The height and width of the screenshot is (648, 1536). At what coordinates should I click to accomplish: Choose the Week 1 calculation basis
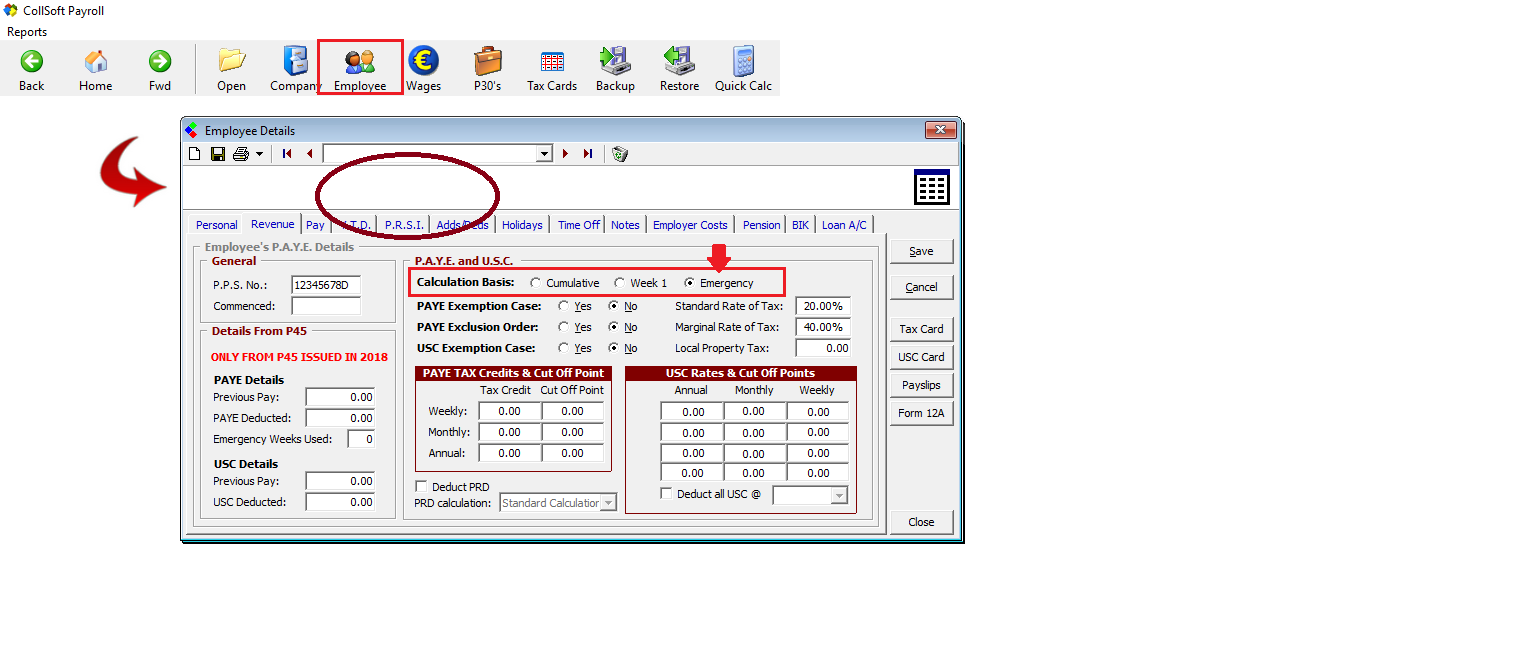pos(620,283)
